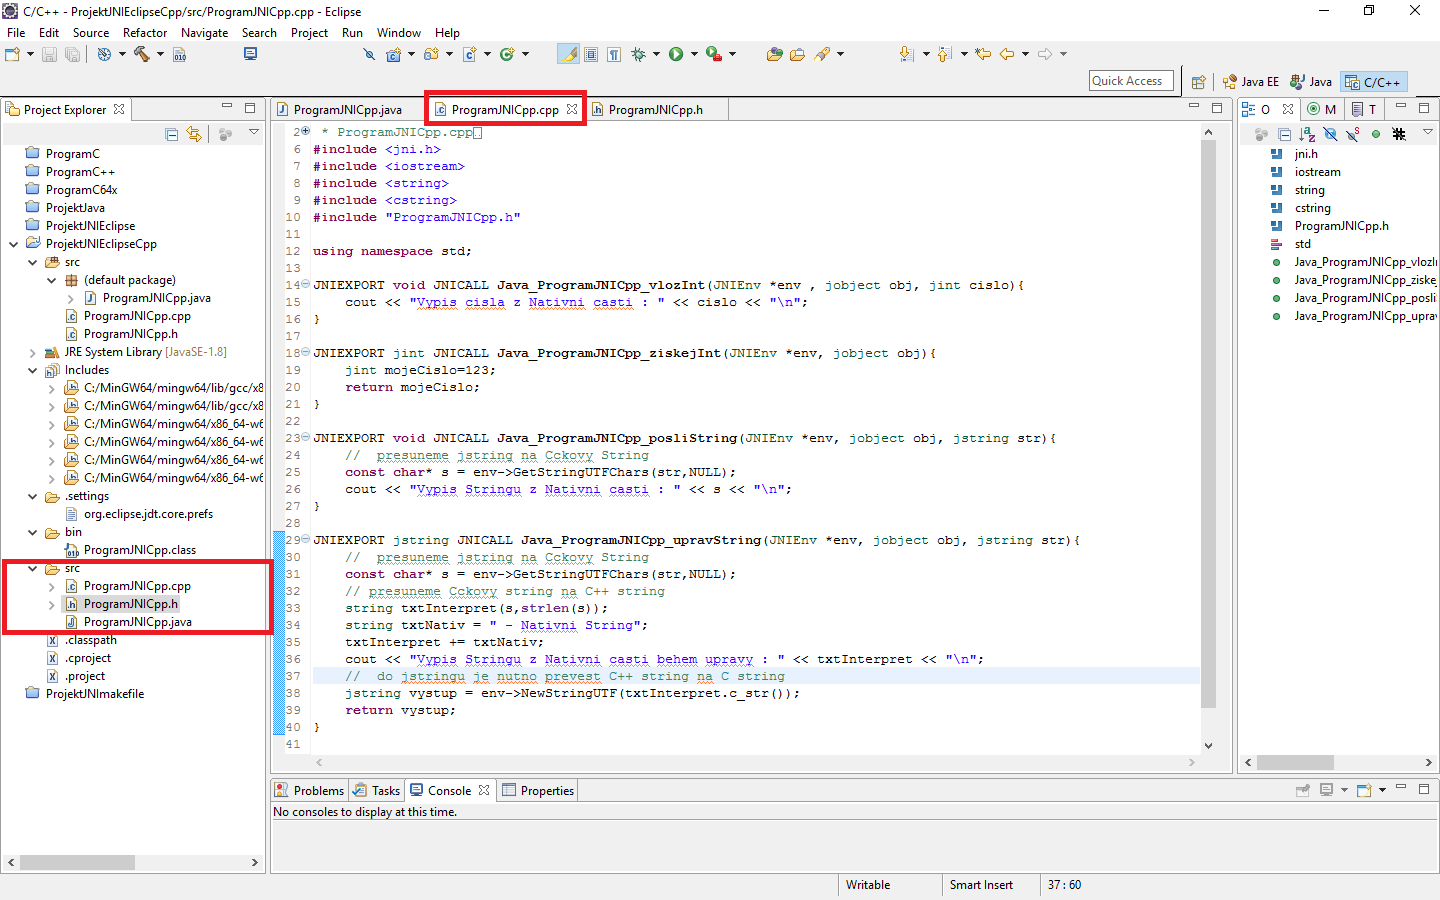Click inside the Quick Access search field
Viewport: 1440px width, 900px height.
coord(1130,81)
